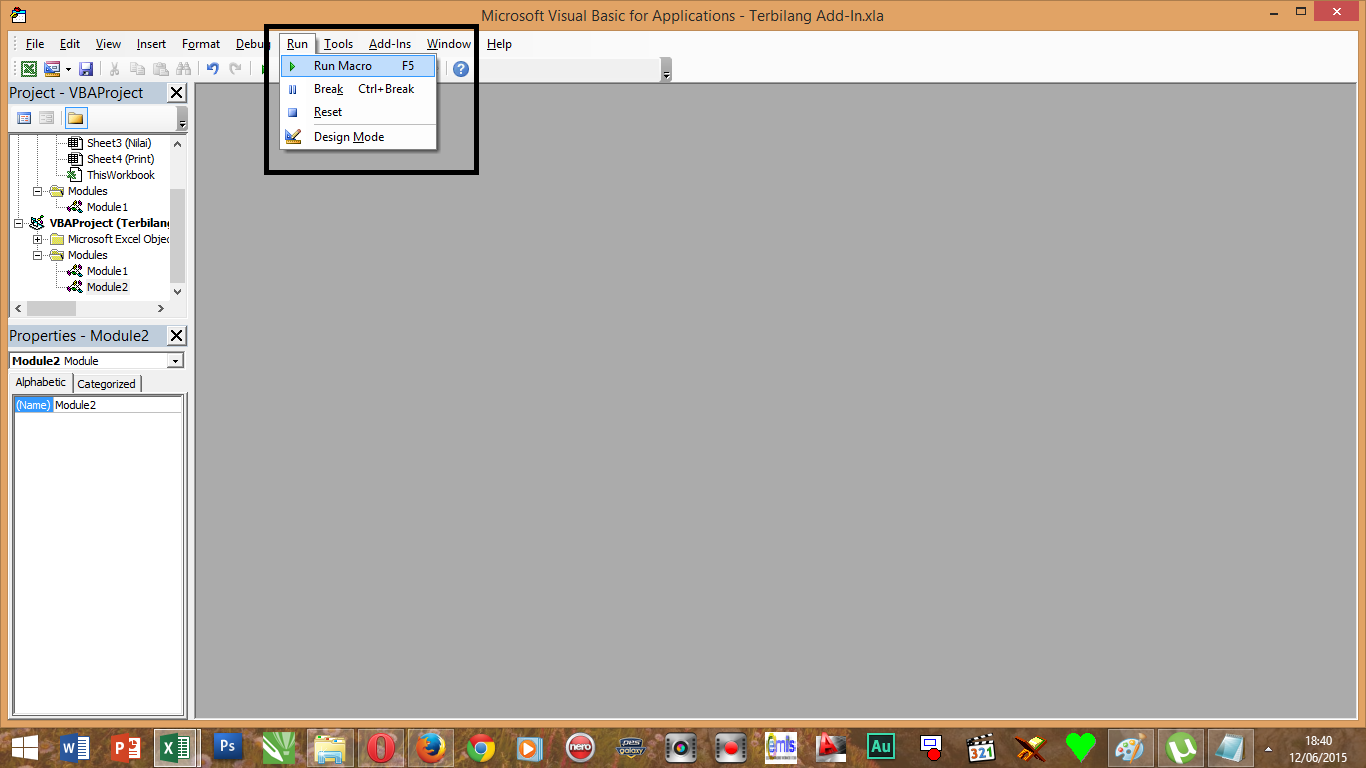Click the View Code icon in Project panel
The image size is (1366, 768).
pos(24,118)
